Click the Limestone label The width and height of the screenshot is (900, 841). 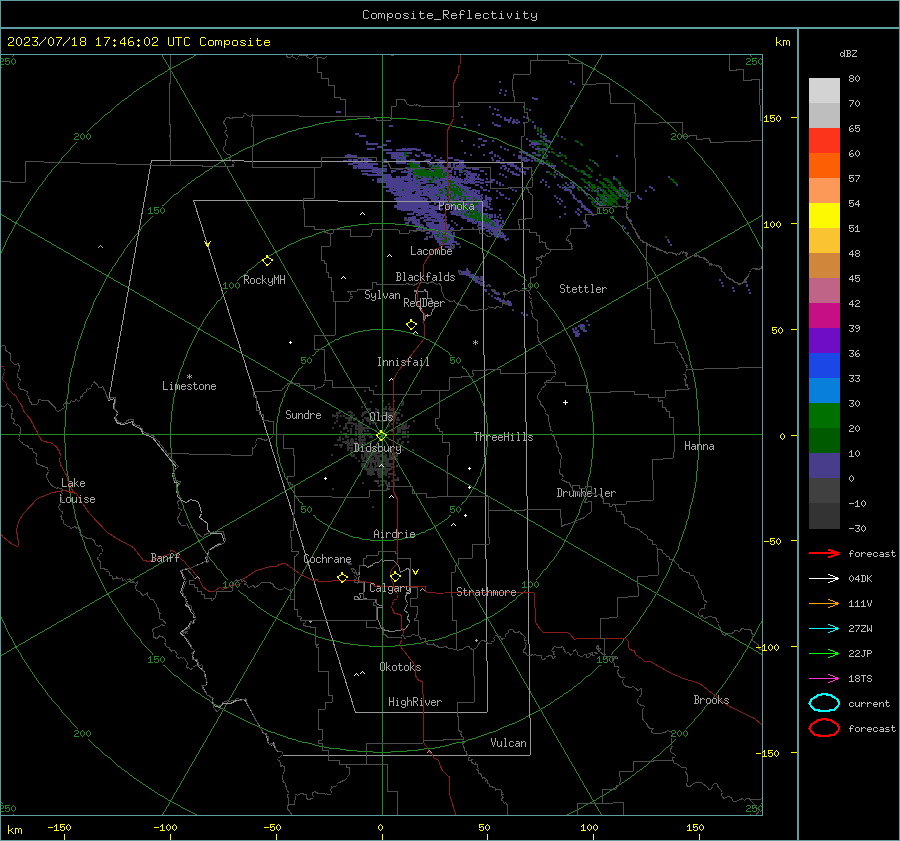189,386
